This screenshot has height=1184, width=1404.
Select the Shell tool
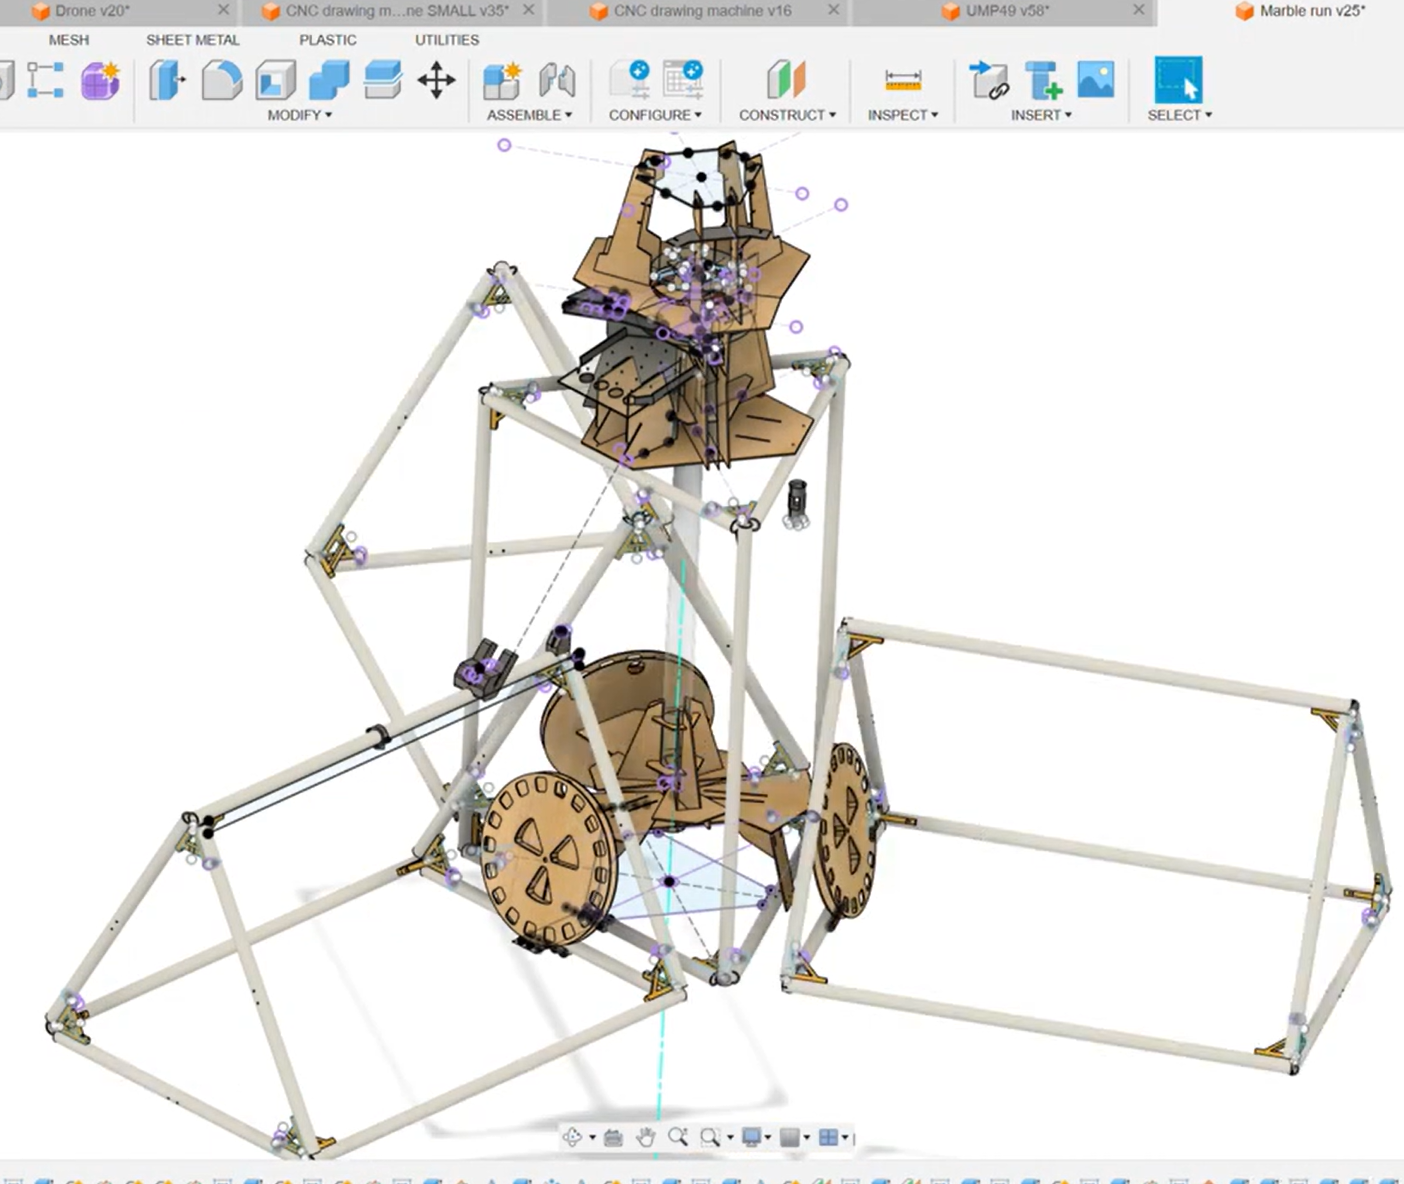tap(275, 80)
